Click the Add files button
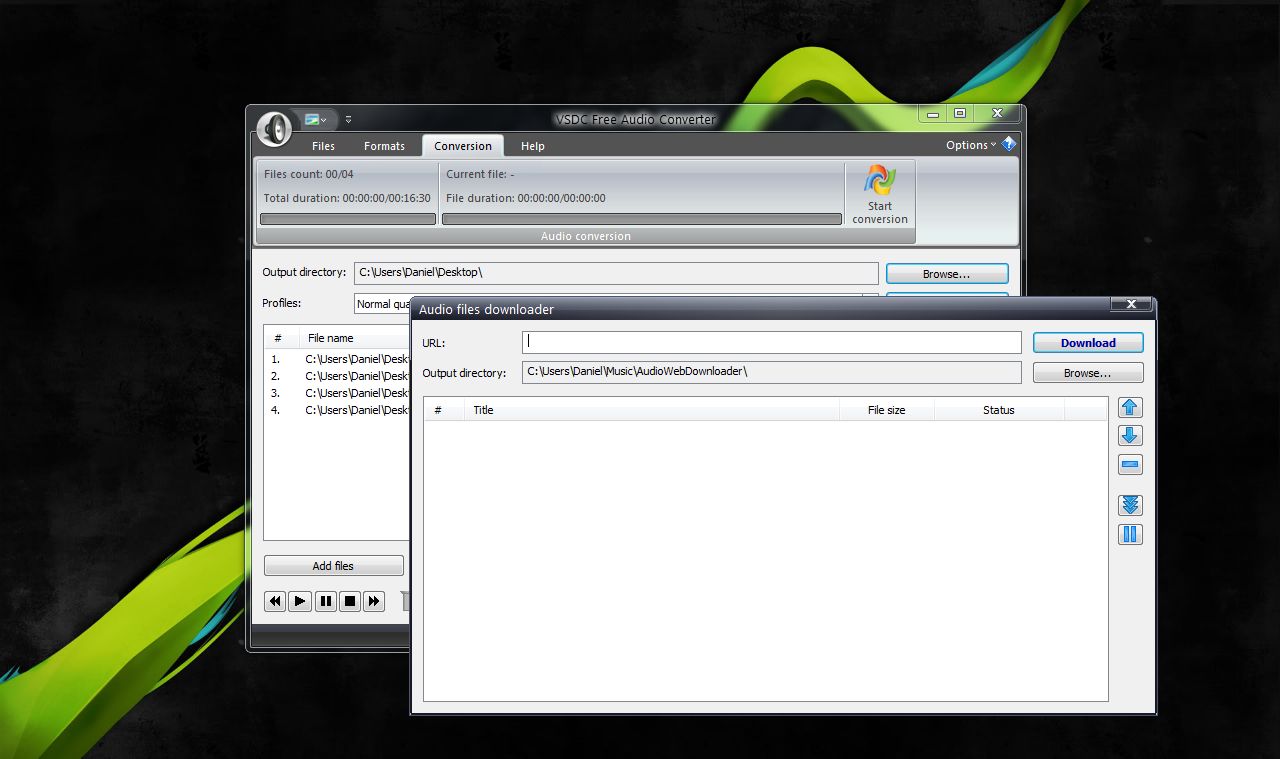1280x759 pixels. click(334, 566)
